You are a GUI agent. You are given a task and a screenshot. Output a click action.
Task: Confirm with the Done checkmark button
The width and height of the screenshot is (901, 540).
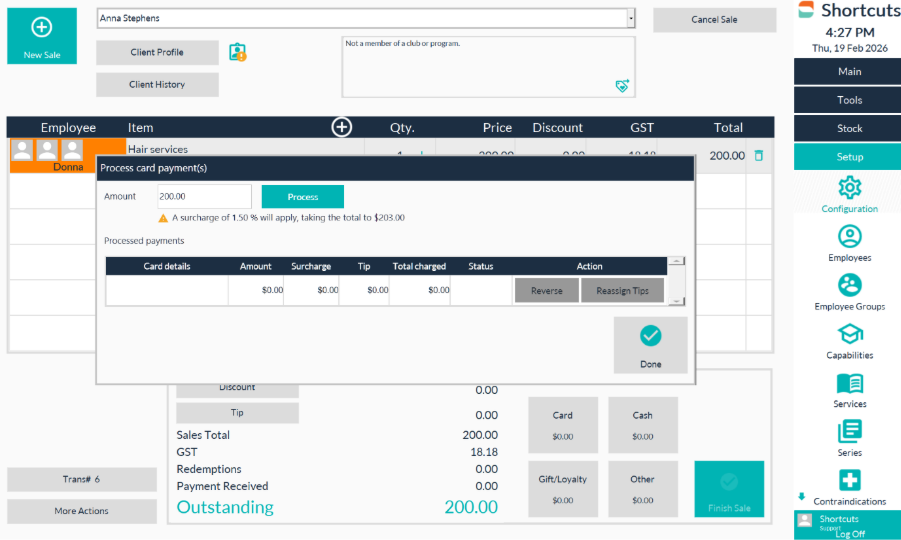tap(650, 345)
